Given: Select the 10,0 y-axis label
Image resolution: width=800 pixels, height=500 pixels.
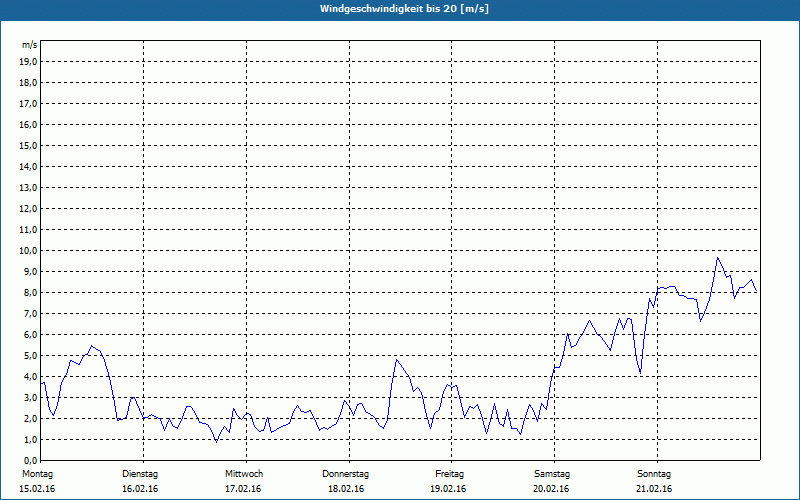Looking at the screenshot, I should click(28, 251).
